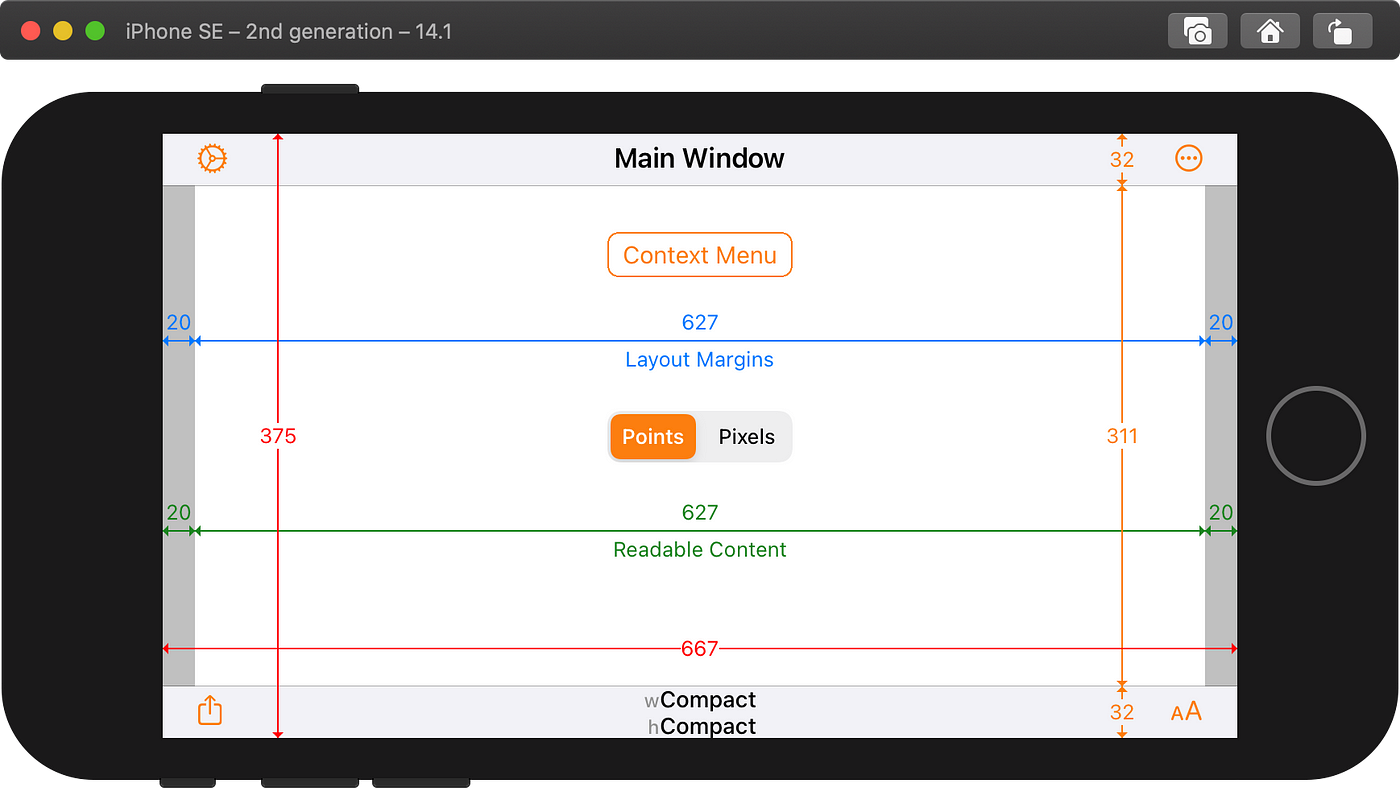The image size is (1400, 796).
Task: Select the Pixels segment
Action: pos(747,437)
